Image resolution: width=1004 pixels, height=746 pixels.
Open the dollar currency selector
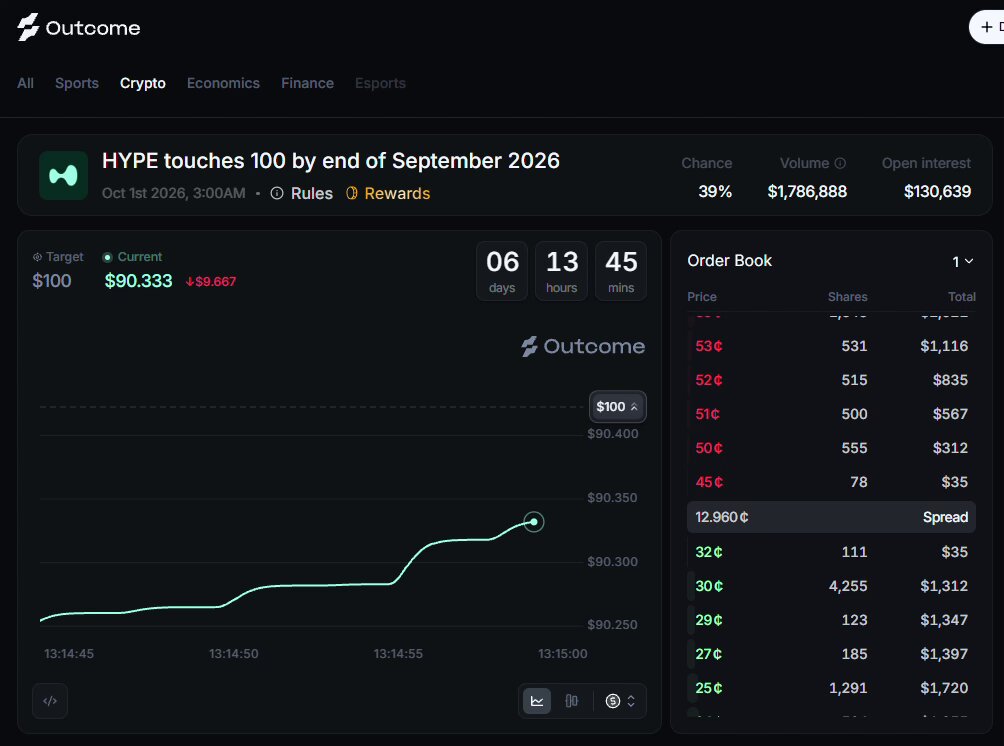(x=620, y=701)
